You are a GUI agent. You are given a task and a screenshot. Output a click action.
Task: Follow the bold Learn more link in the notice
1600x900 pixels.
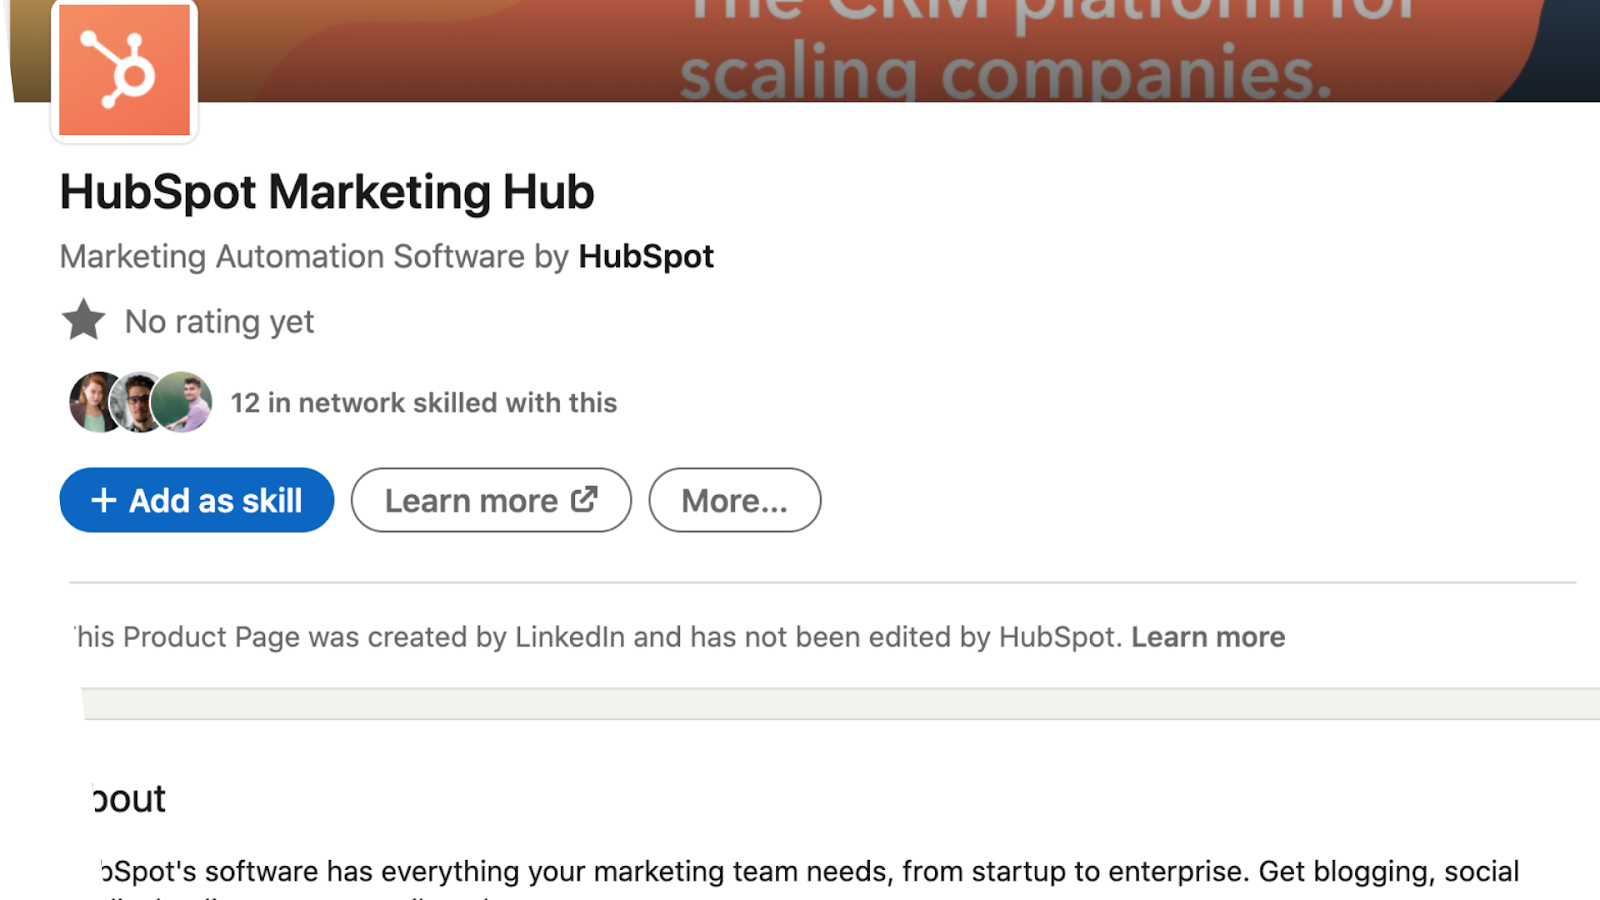[x=1208, y=637]
